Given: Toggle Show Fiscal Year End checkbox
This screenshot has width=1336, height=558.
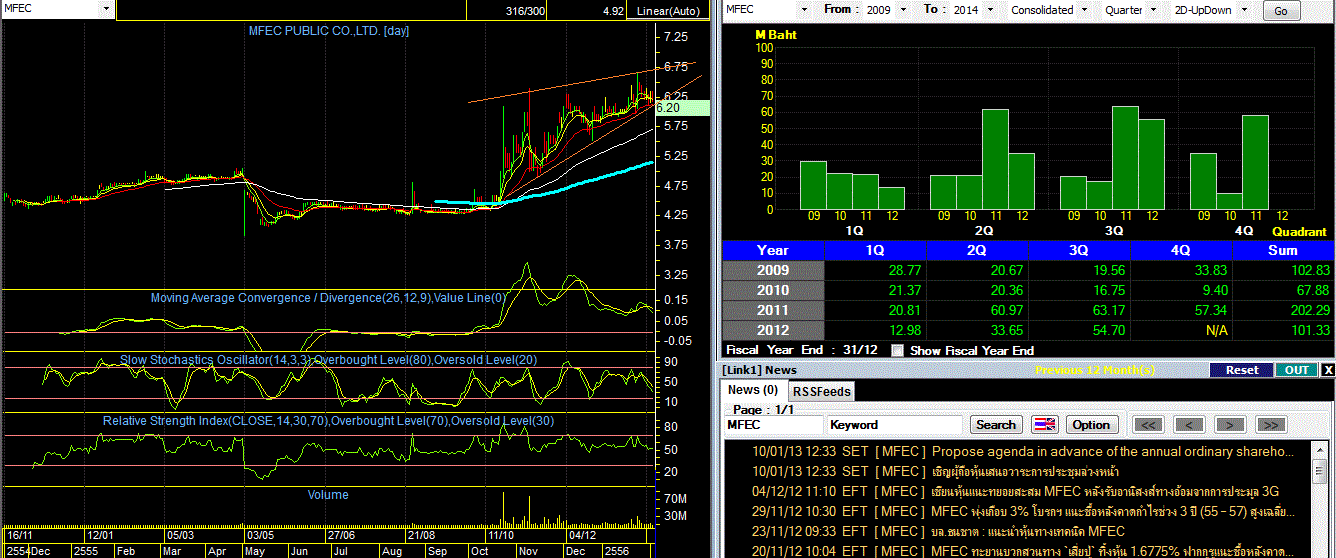Looking at the screenshot, I should pyautogui.click(x=897, y=350).
